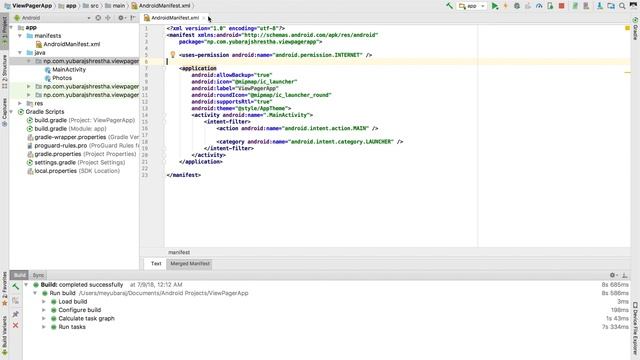Open the SDK Manager download icon
The image size is (640, 360).
coord(600,6)
